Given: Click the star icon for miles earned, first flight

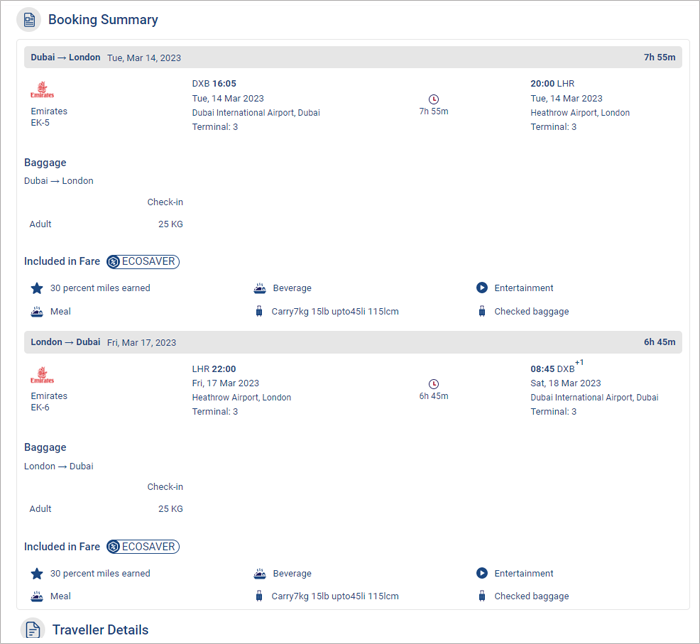Looking at the screenshot, I should coord(37,288).
